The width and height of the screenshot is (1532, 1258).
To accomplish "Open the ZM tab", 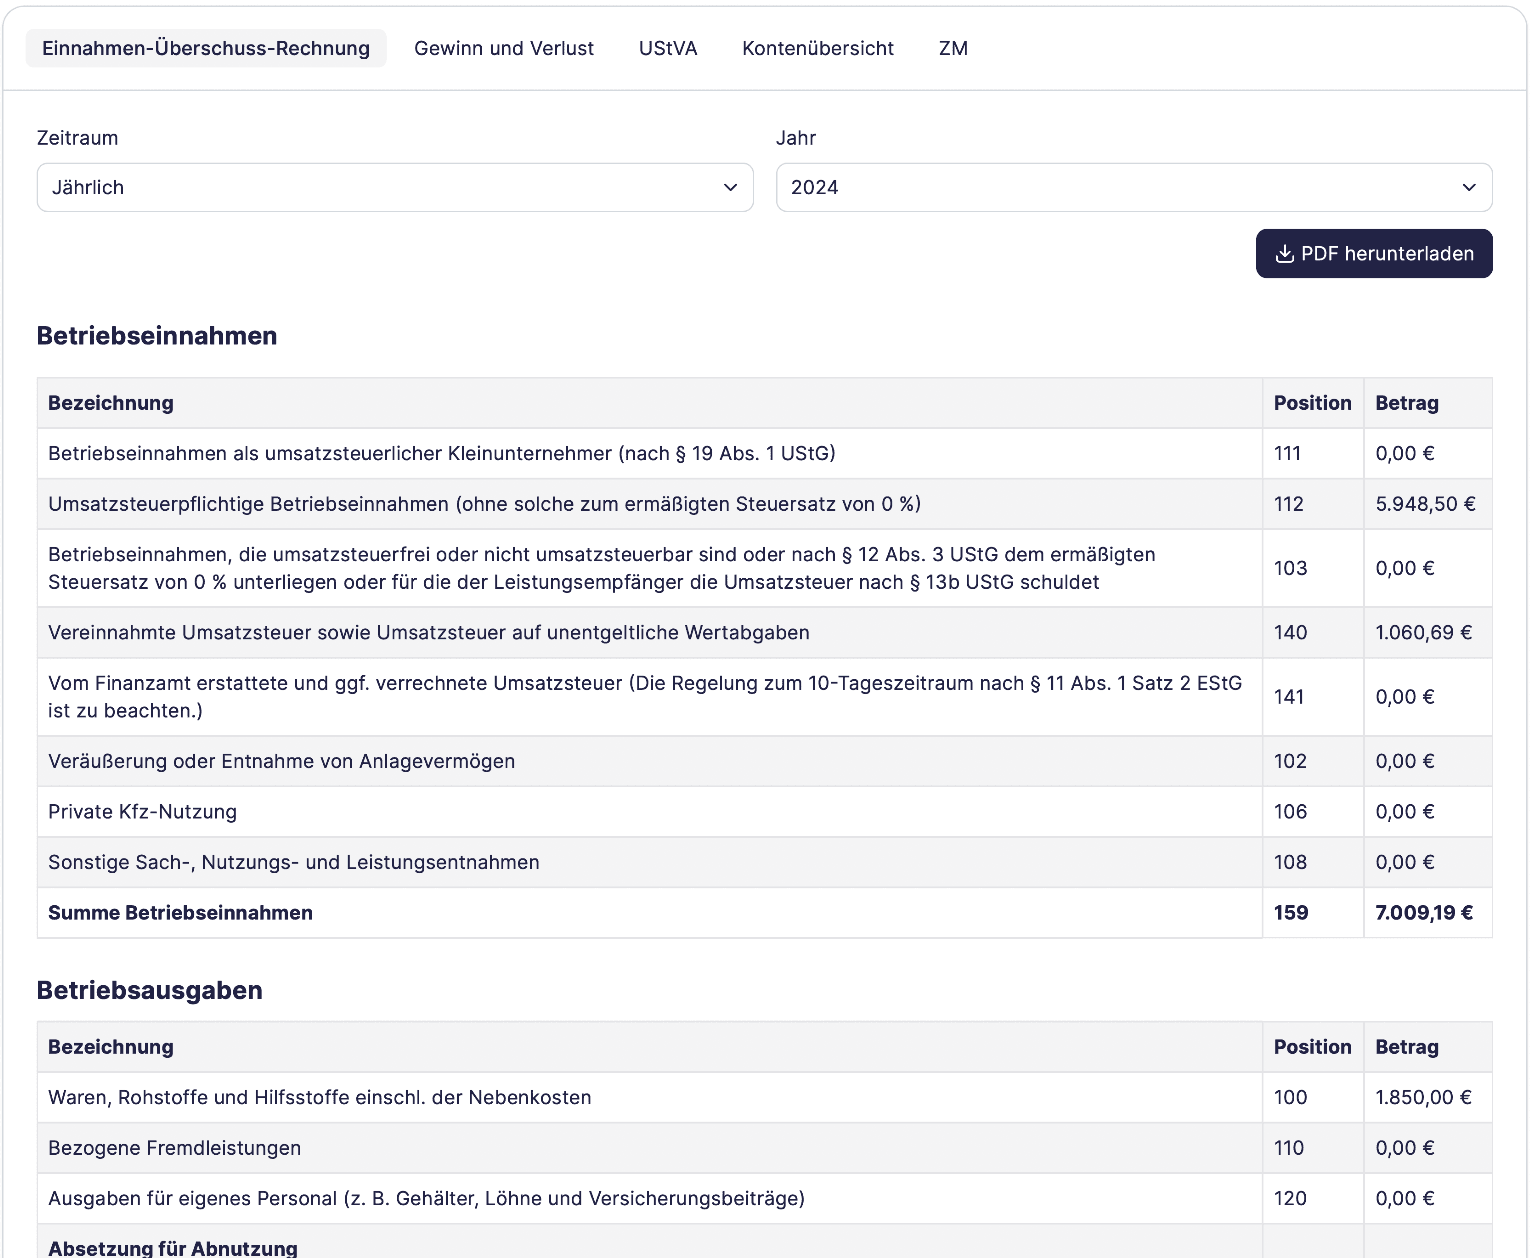I will (x=953, y=48).
